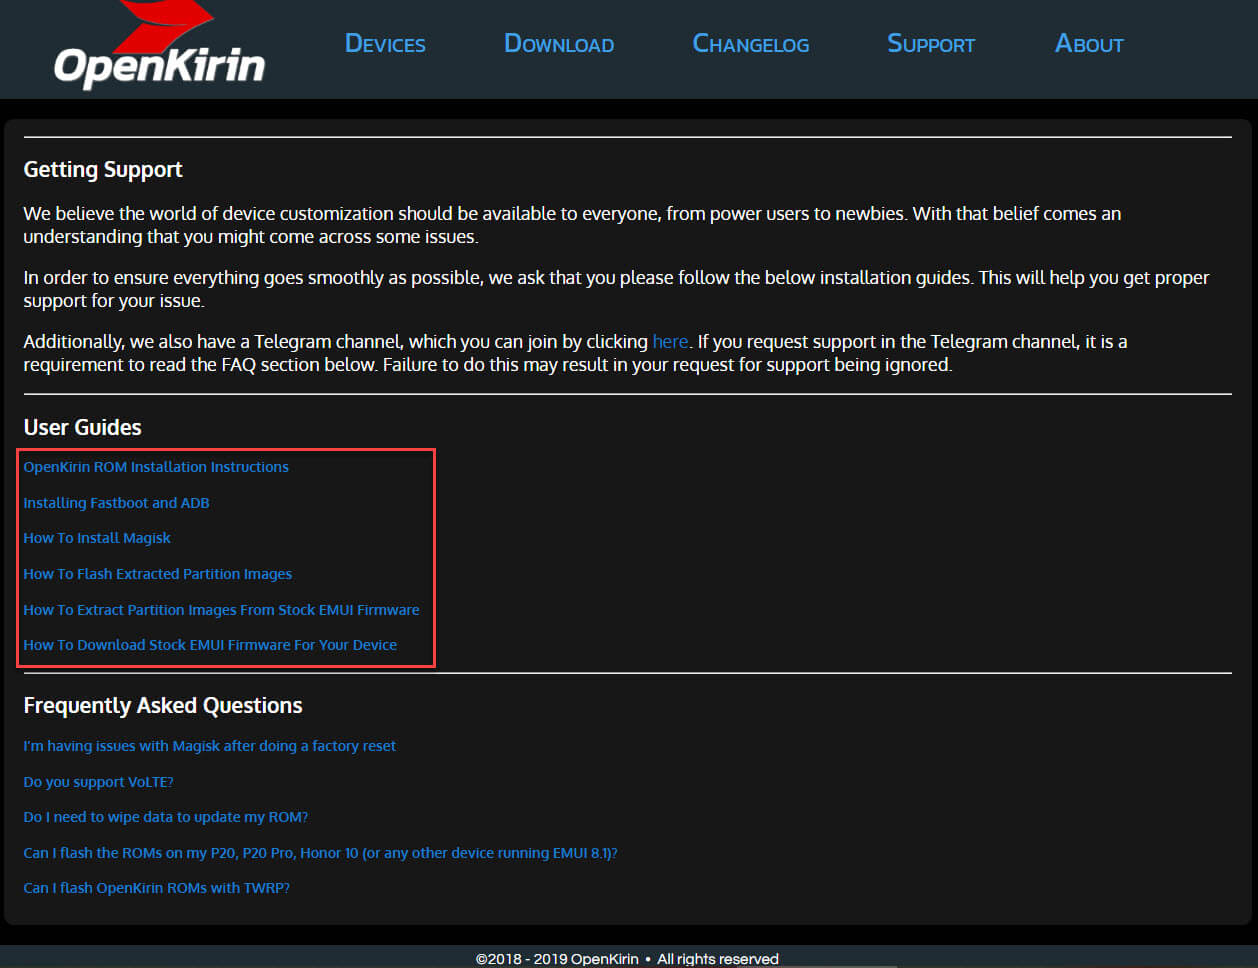Open How To Download Stock EMUI Firmware guide
The height and width of the screenshot is (968, 1258).
(210, 645)
